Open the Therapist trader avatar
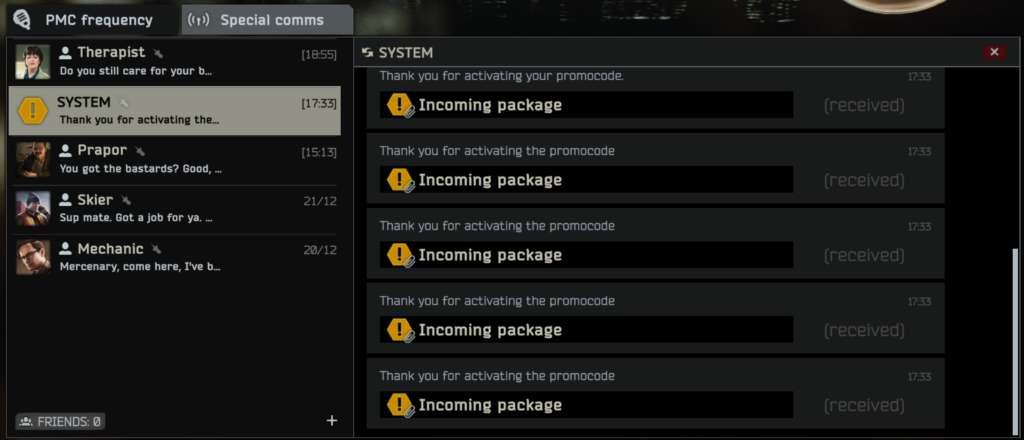The width and height of the screenshot is (1024, 440). [x=32, y=62]
